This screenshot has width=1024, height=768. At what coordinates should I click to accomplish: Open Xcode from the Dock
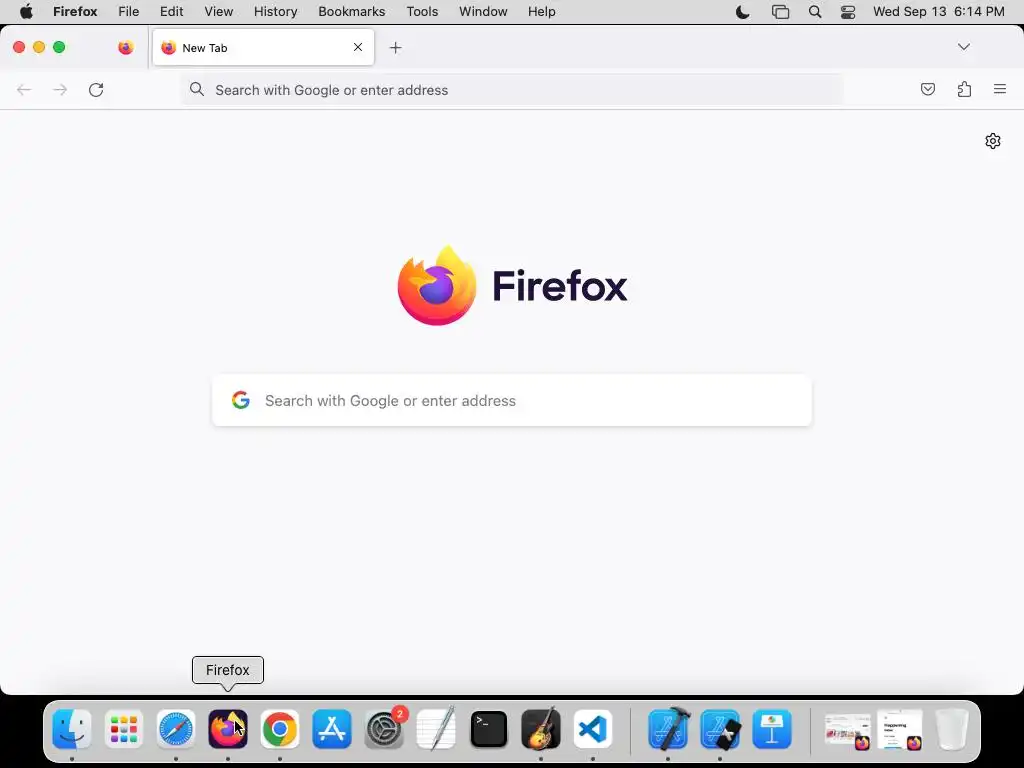[669, 729]
